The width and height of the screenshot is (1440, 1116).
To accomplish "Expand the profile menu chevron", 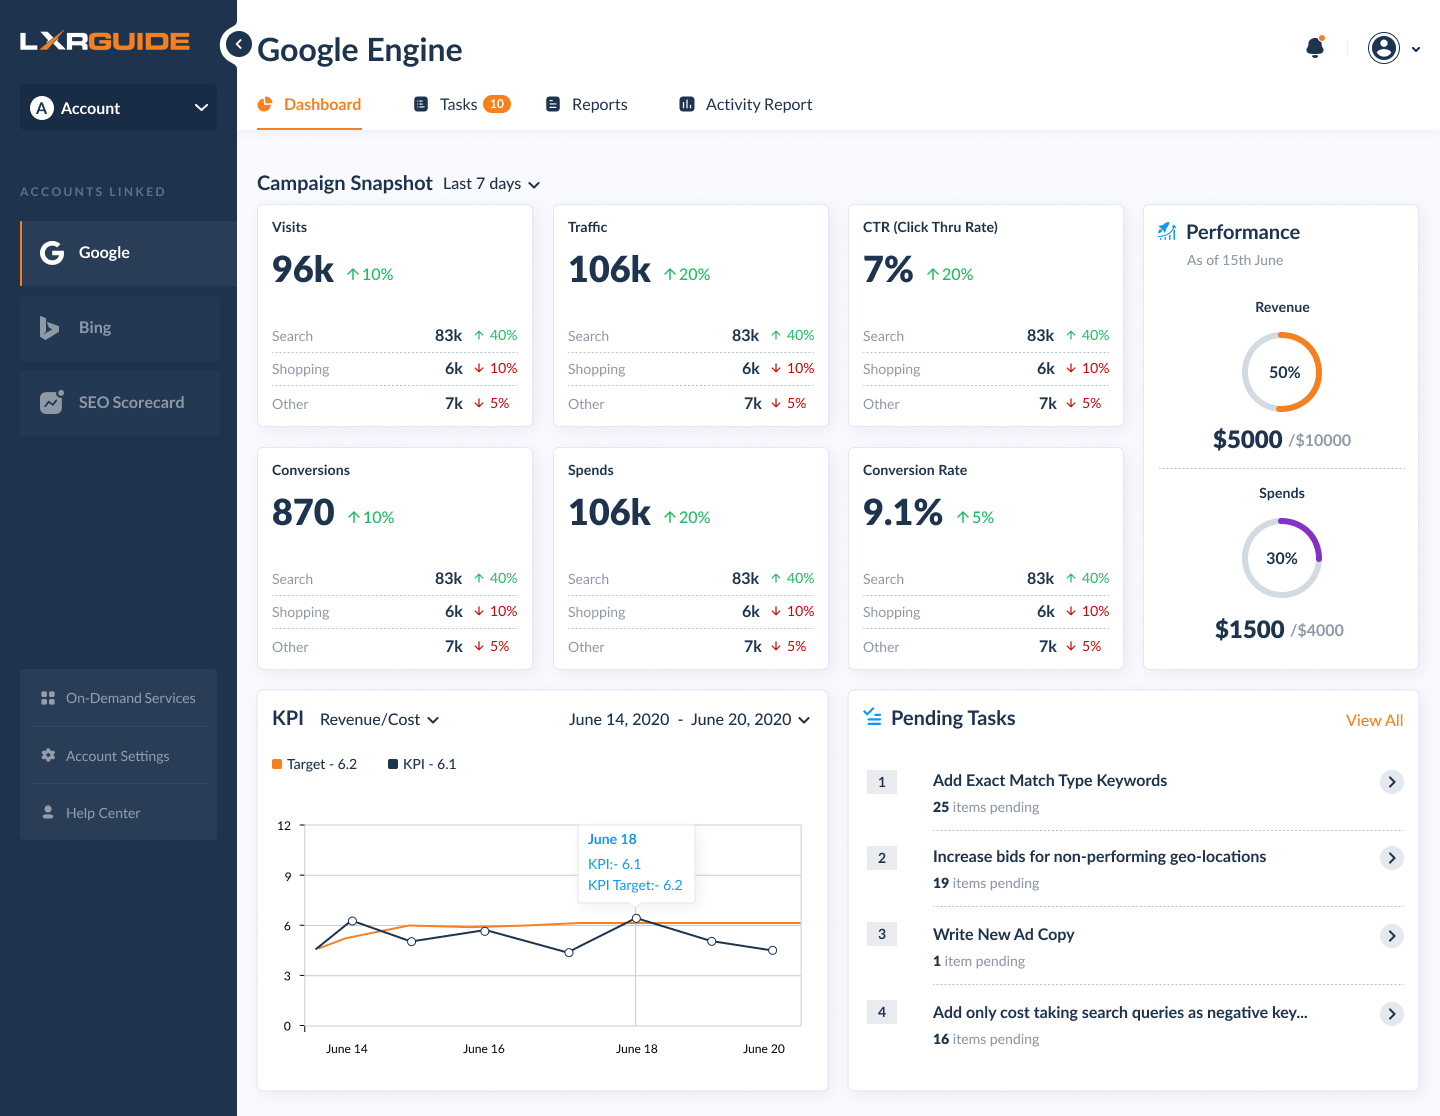I will (1416, 49).
